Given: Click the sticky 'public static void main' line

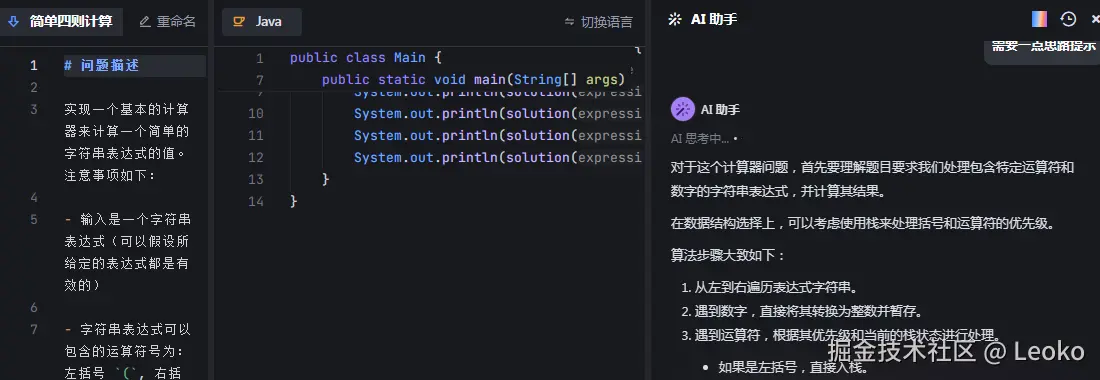Looking at the screenshot, I should click(x=474, y=80).
